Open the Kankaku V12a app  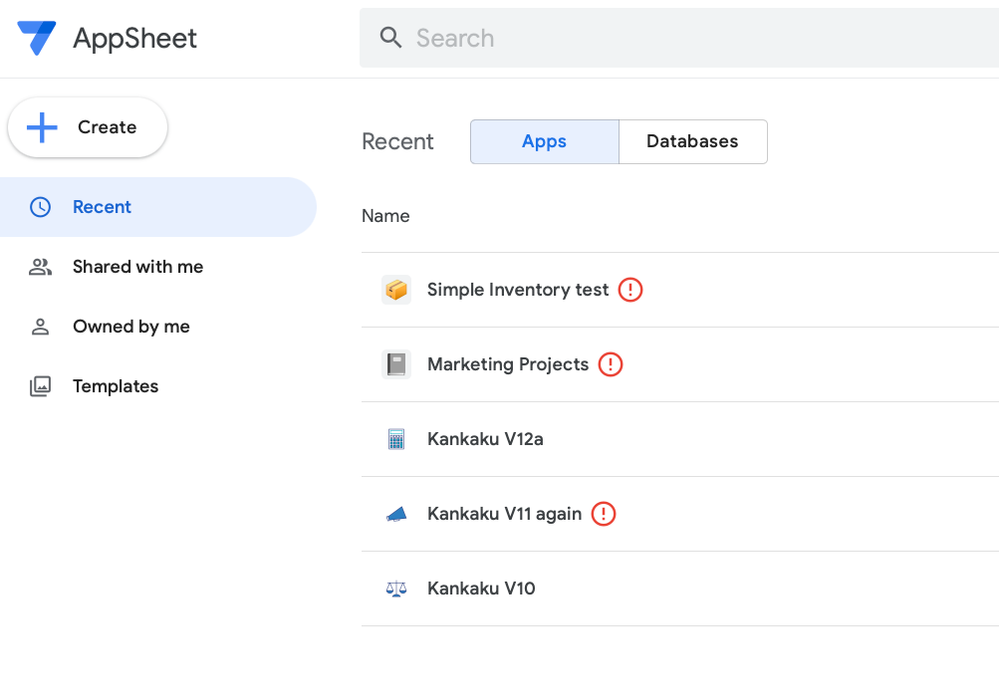(485, 439)
